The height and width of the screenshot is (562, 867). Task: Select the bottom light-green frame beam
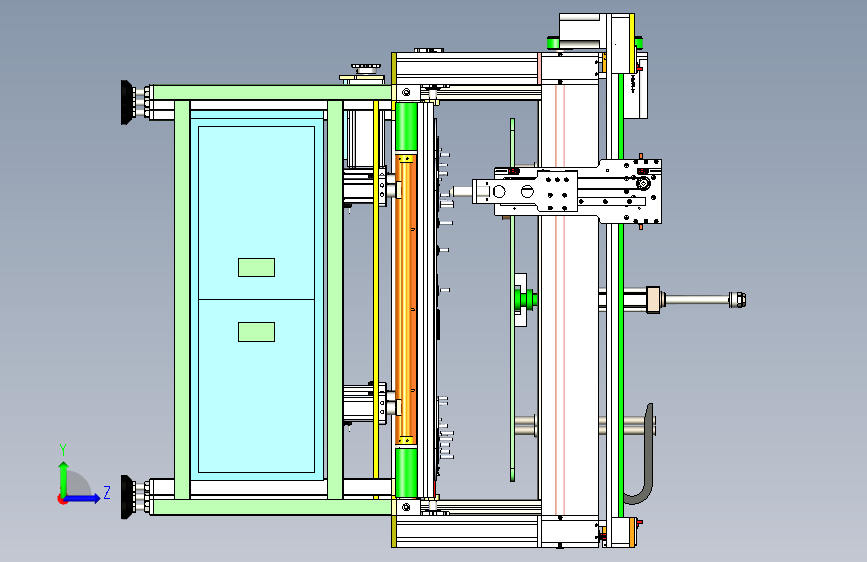click(x=272, y=507)
